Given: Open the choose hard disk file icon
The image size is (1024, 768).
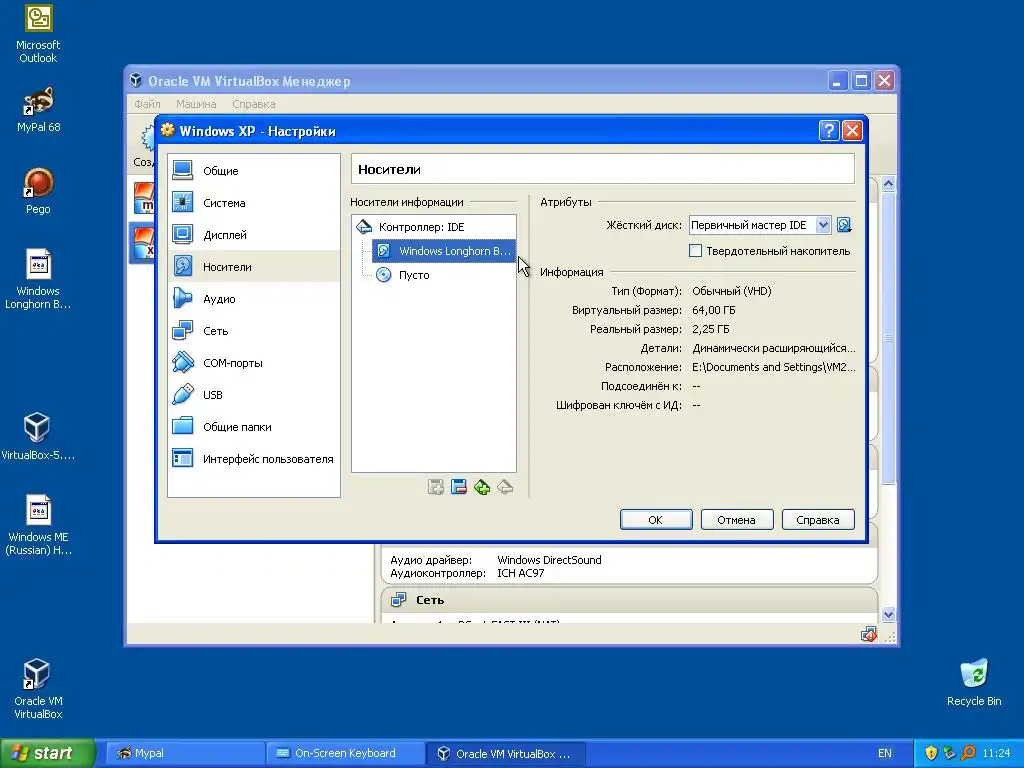Looking at the screenshot, I should tap(844, 225).
